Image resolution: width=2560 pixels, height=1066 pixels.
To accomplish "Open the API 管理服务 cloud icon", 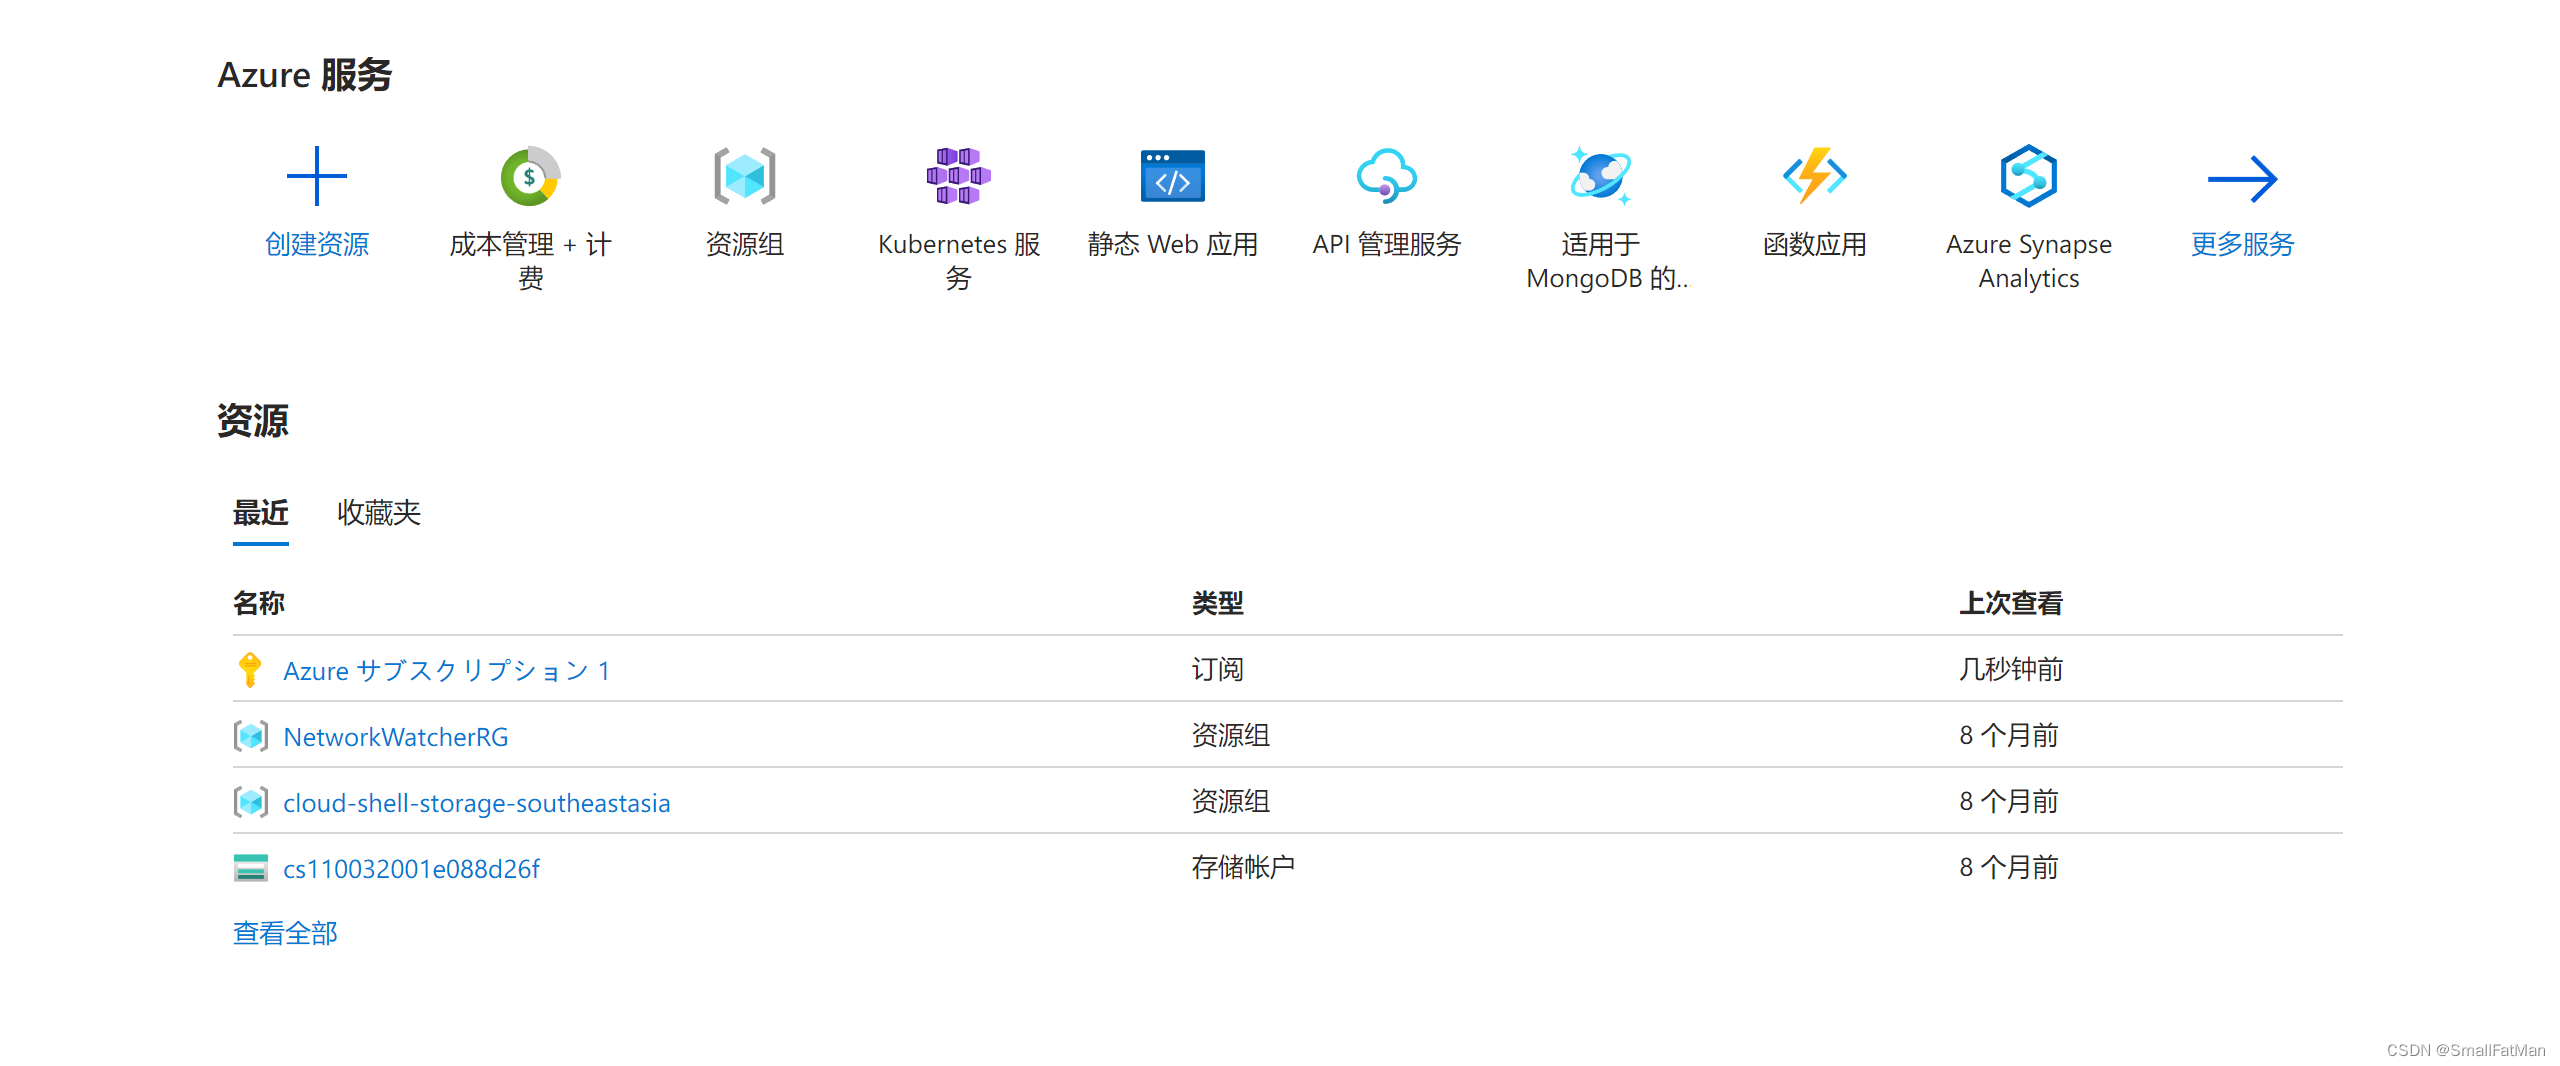I will 1386,176.
